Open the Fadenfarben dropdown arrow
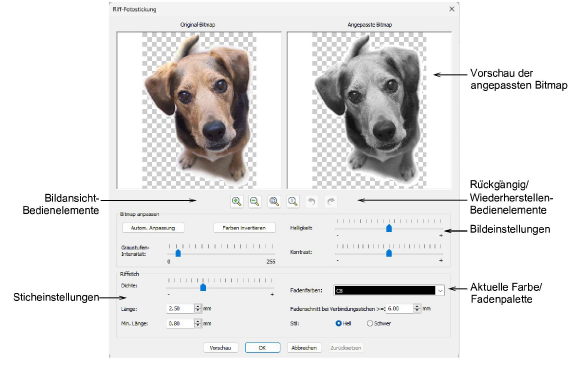Viewport: 576px width, 371px height. point(440,291)
